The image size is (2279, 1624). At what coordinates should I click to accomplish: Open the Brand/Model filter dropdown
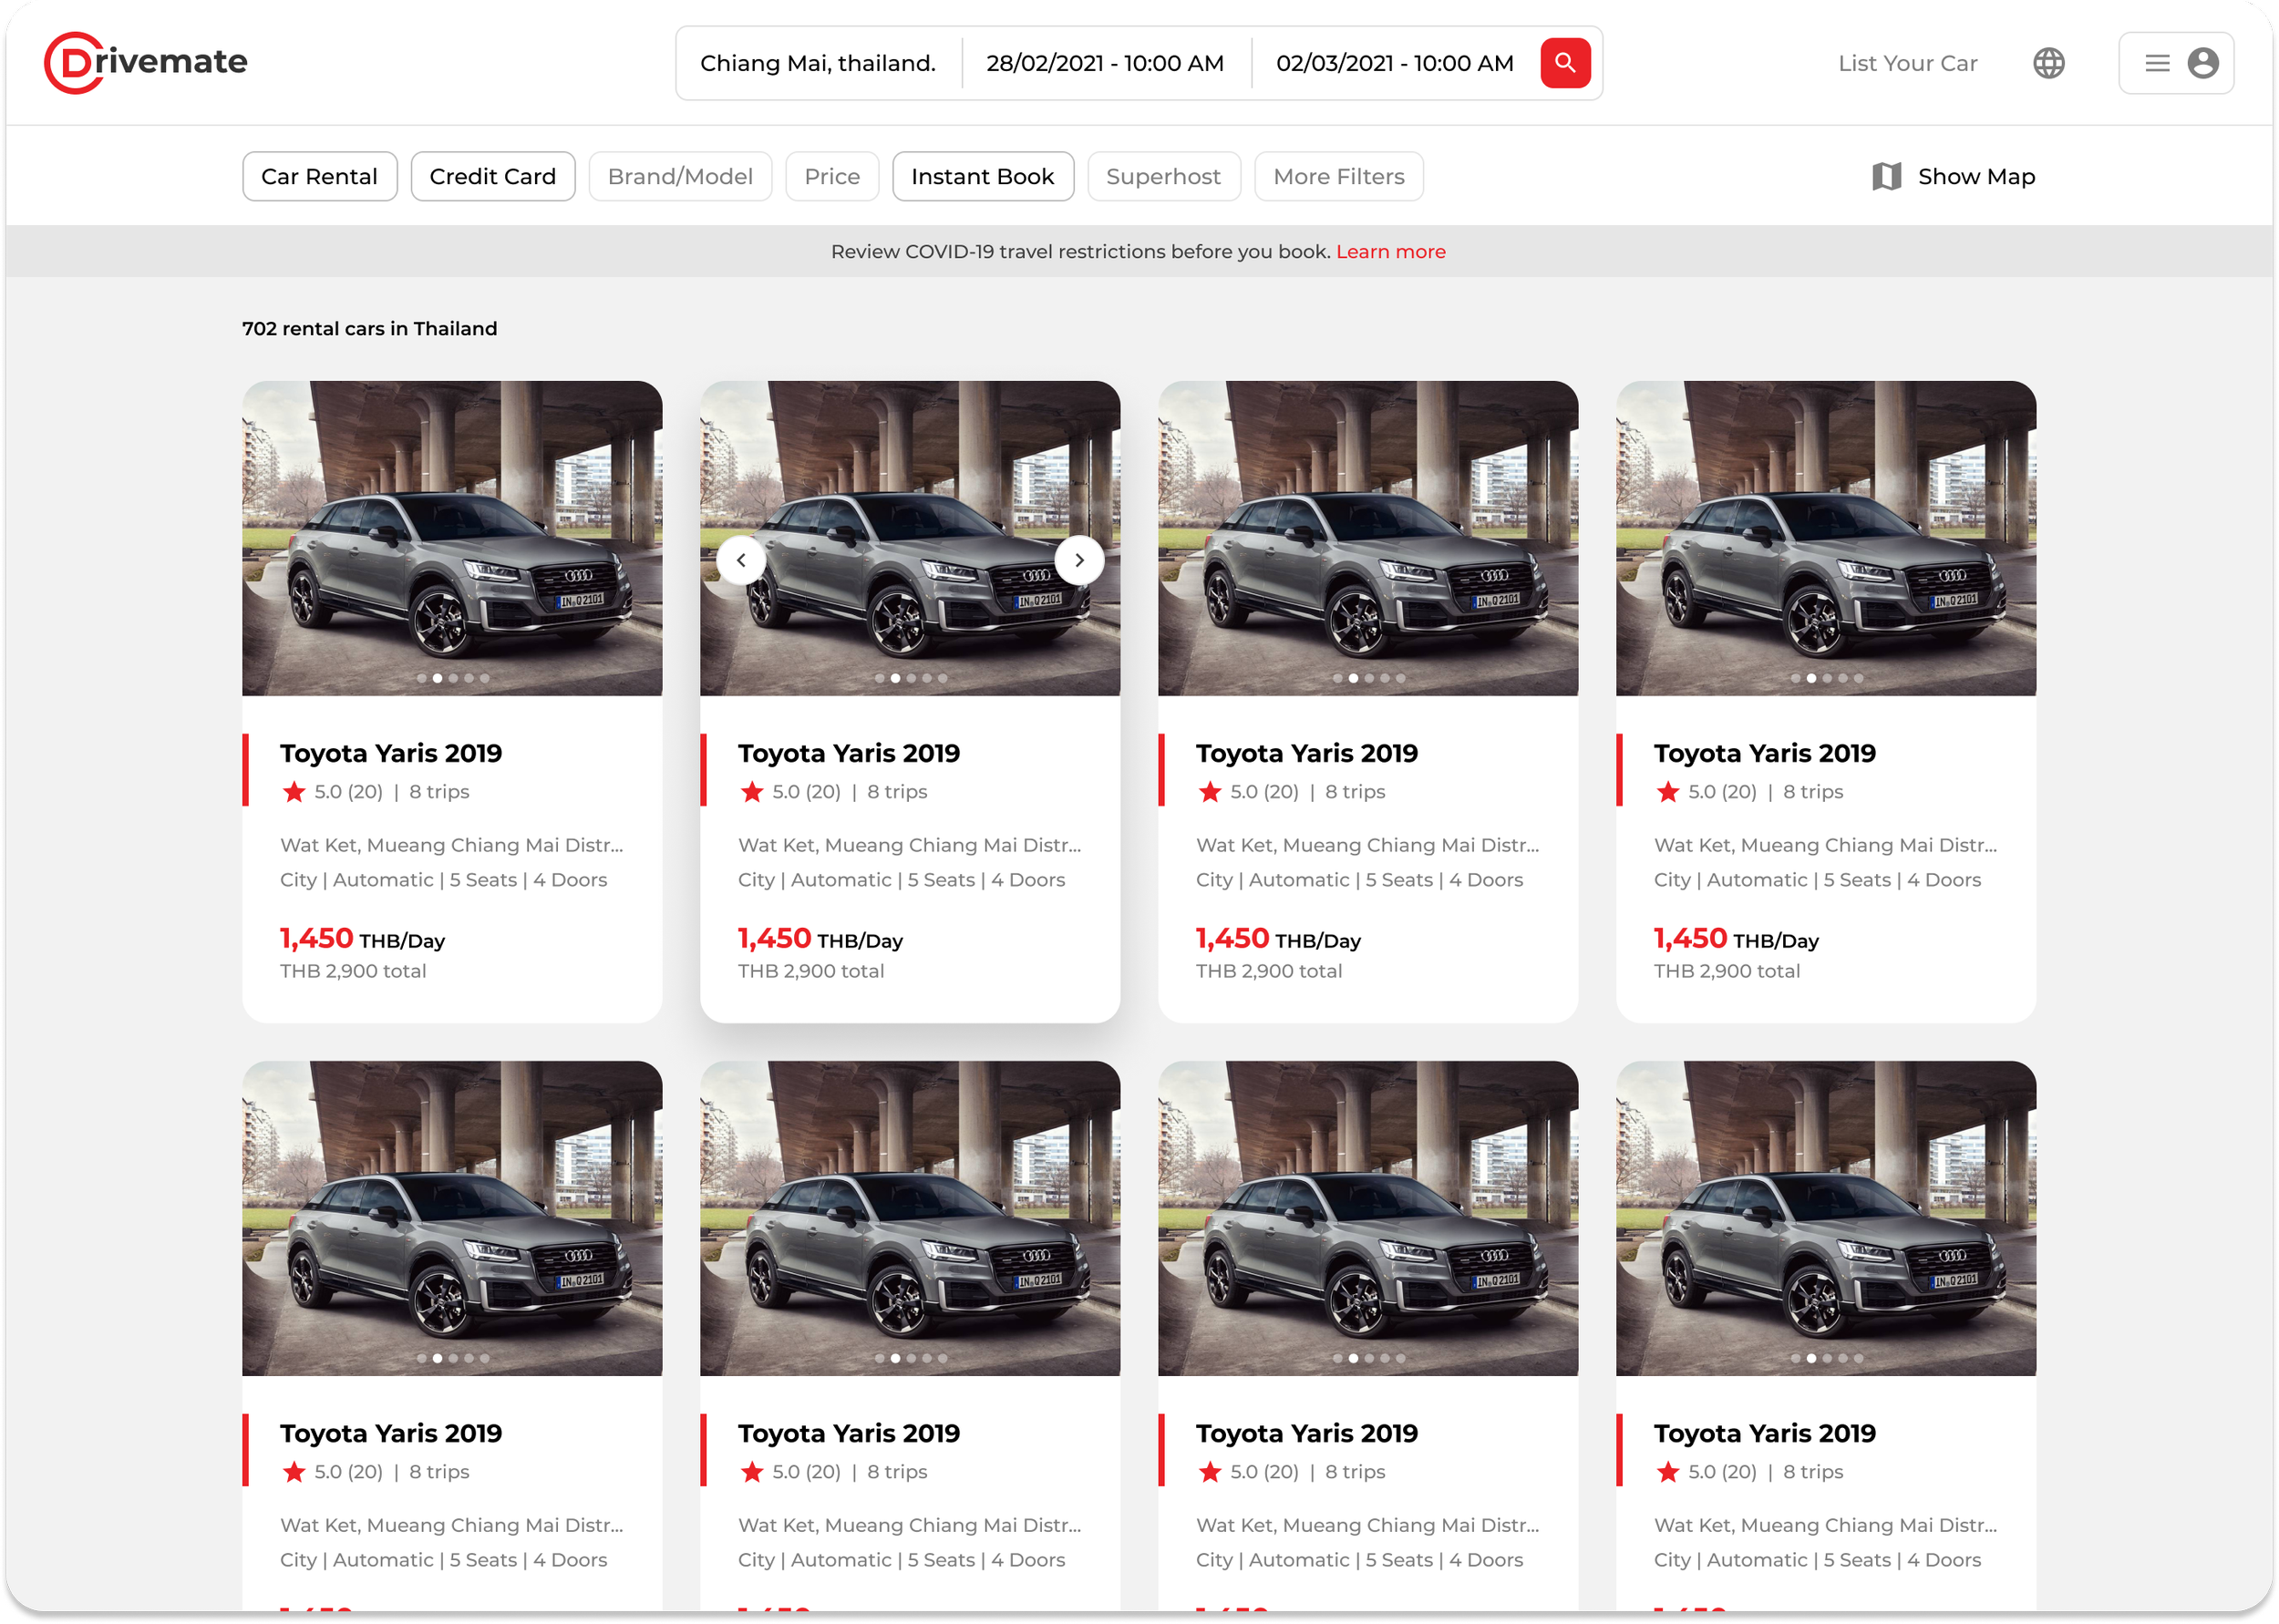[680, 176]
